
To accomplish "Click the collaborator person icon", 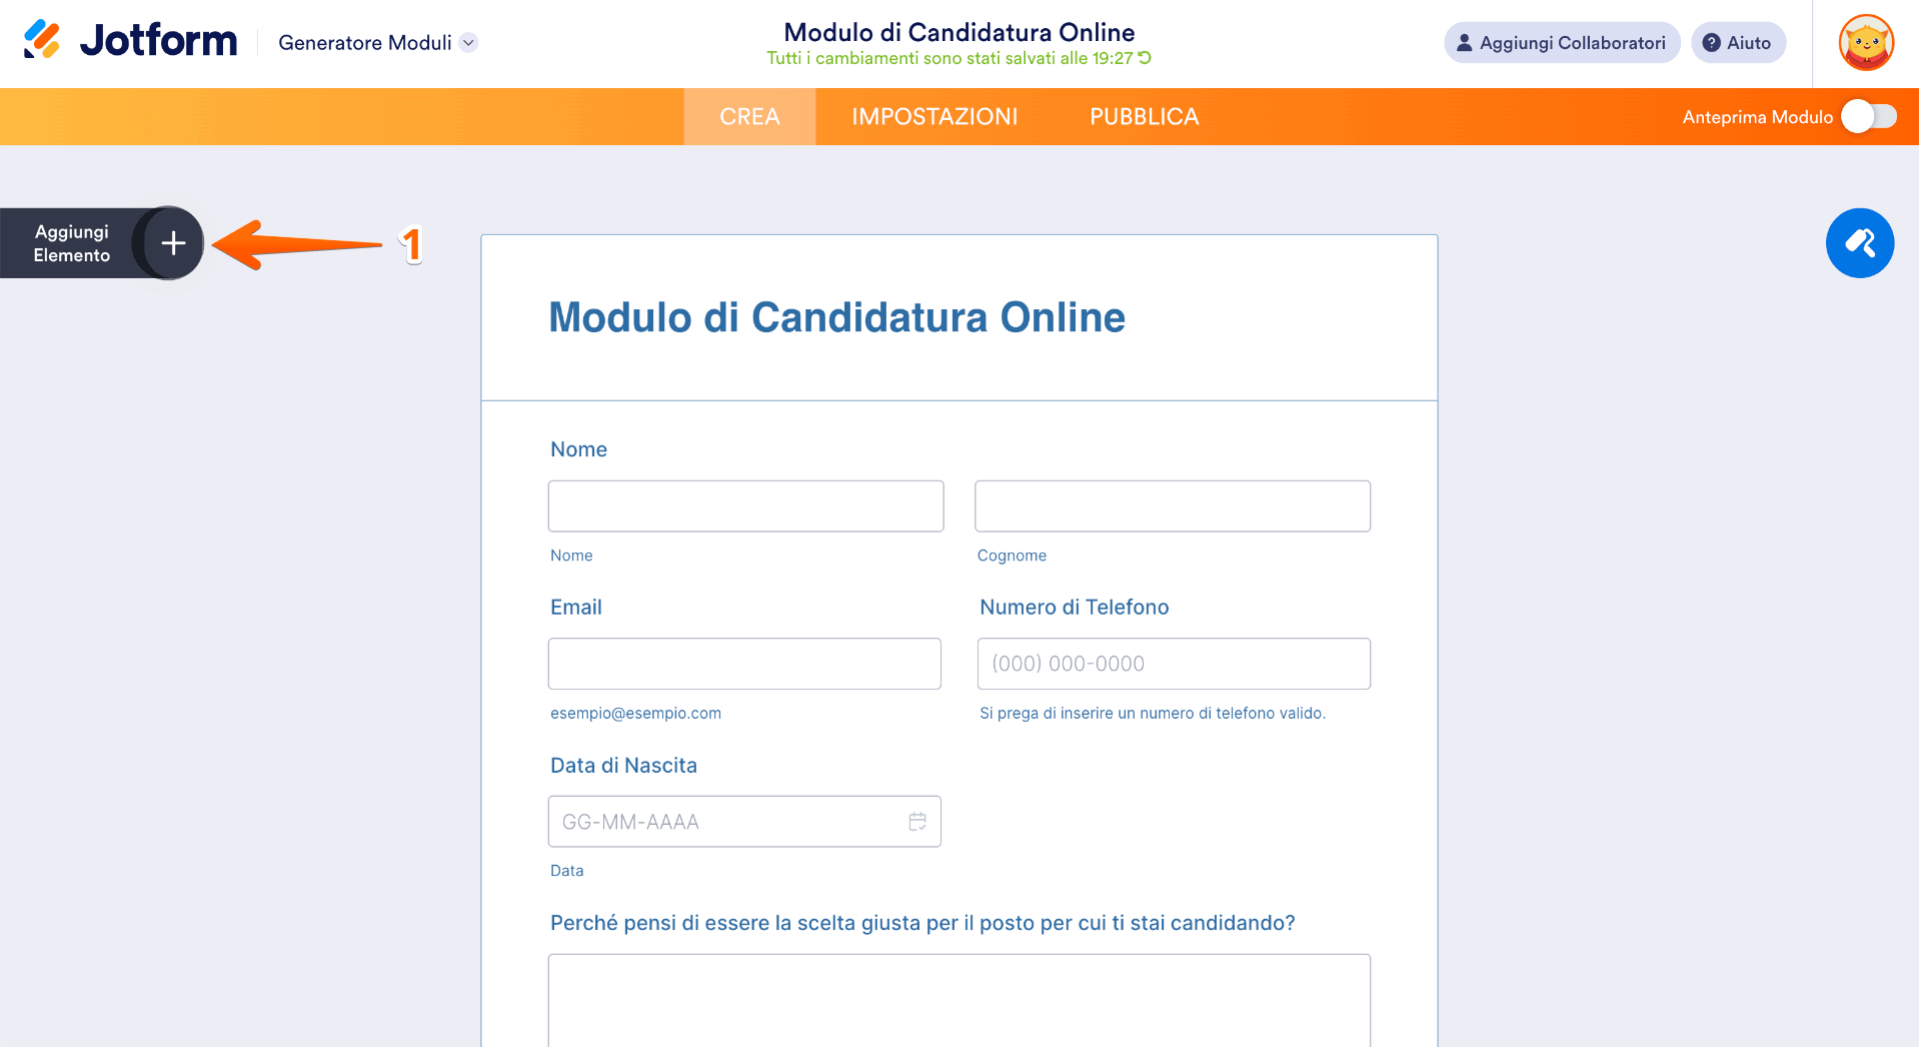I will [x=1464, y=42].
